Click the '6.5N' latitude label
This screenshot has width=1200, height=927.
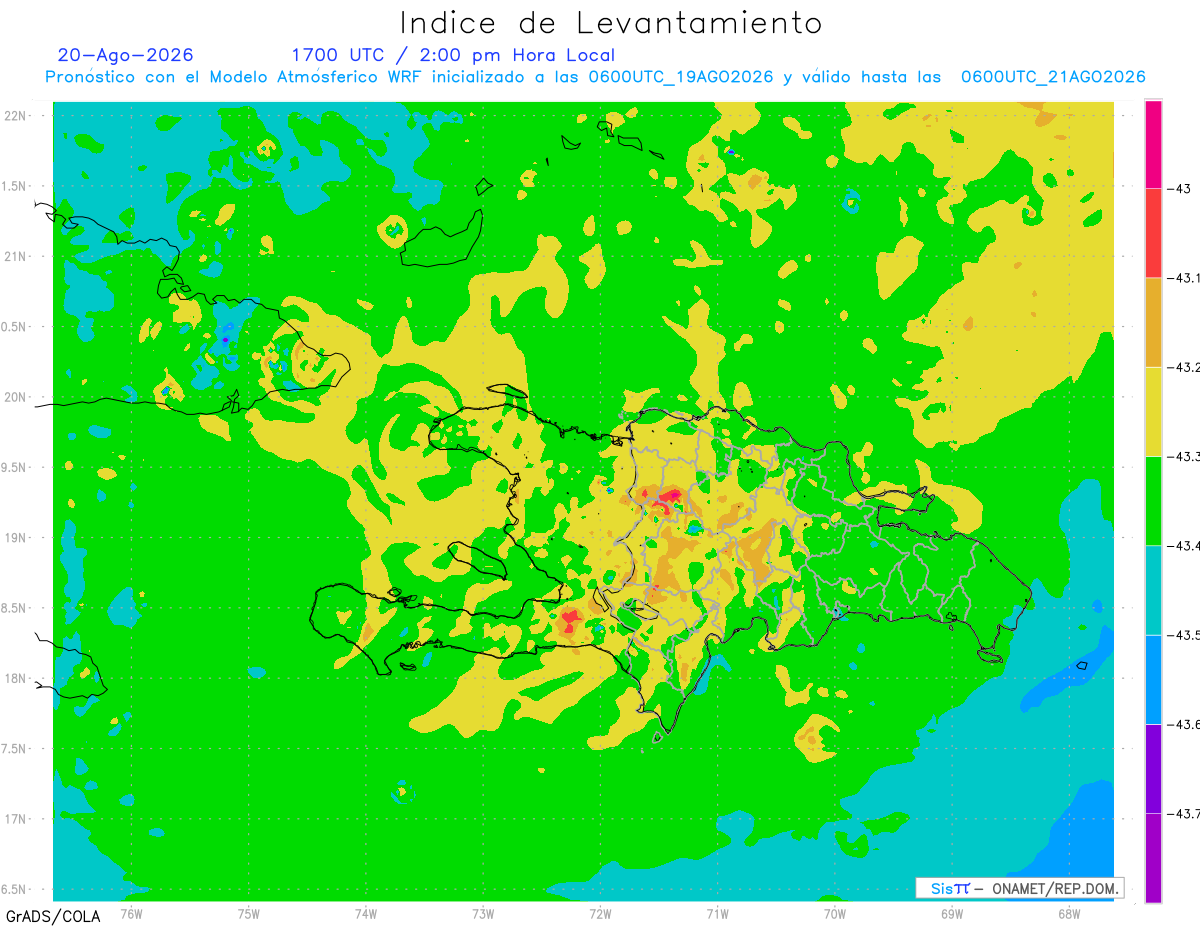tap(15, 889)
